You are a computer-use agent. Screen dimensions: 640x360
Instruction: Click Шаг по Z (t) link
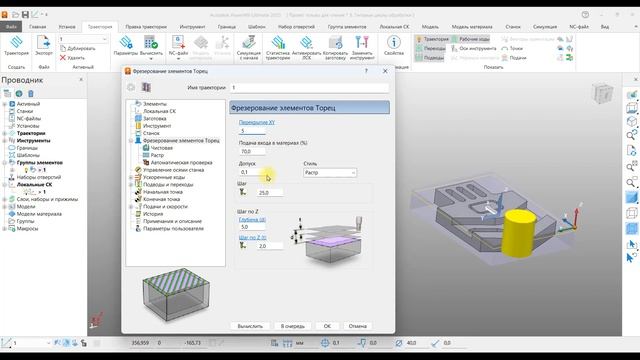pyautogui.click(x=253, y=237)
